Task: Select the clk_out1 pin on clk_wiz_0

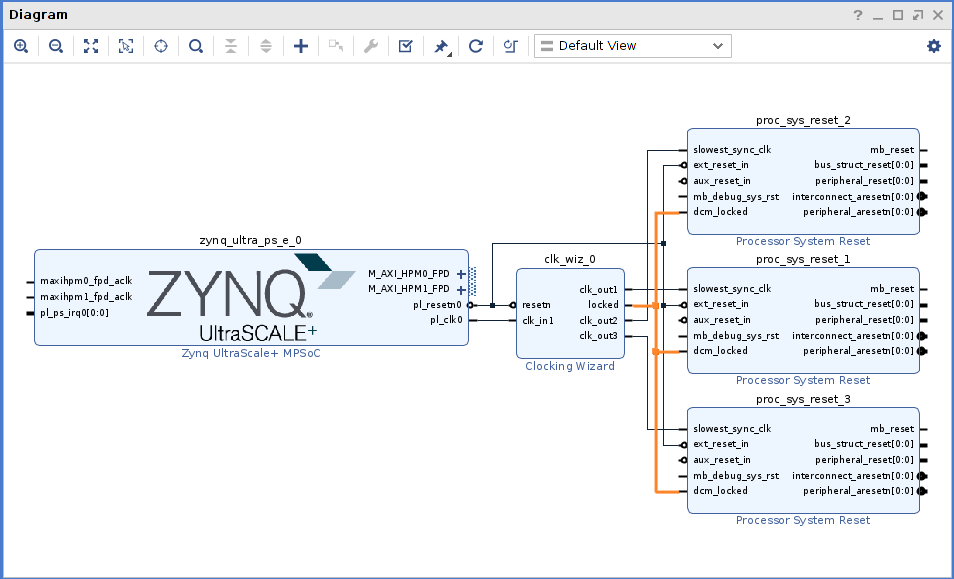Action: (x=599, y=290)
